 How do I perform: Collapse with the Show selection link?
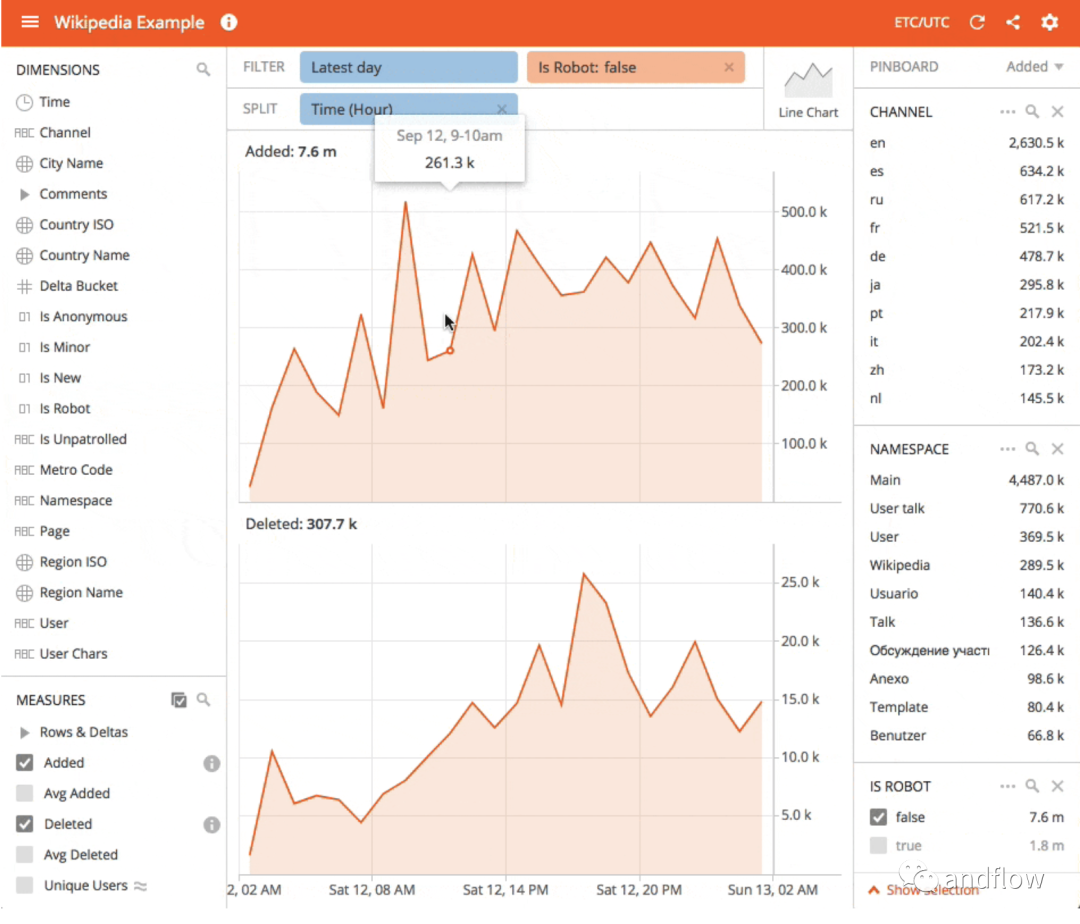click(x=926, y=890)
